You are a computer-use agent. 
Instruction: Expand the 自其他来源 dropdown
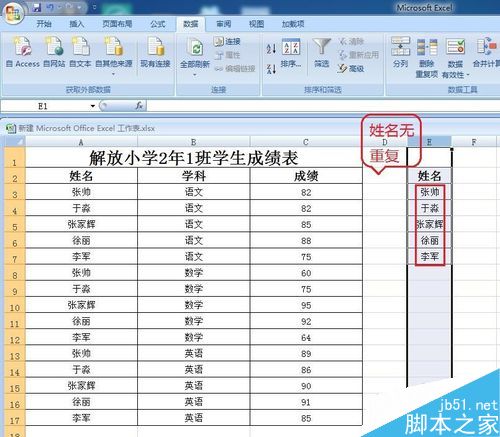pos(114,74)
